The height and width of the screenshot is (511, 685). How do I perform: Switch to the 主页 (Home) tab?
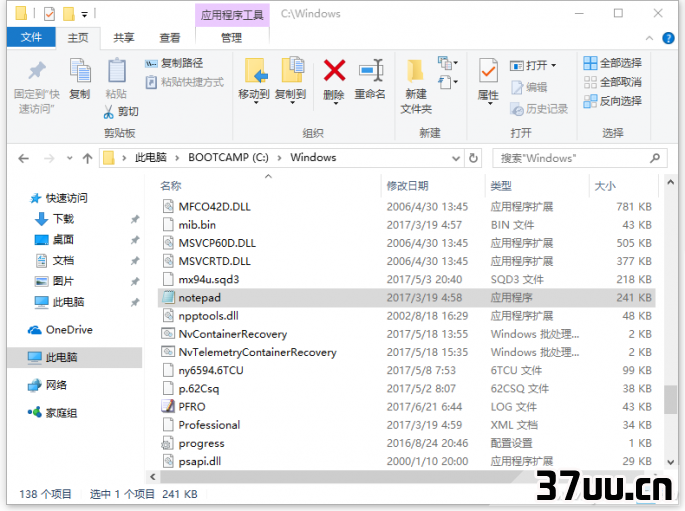coord(78,38)
